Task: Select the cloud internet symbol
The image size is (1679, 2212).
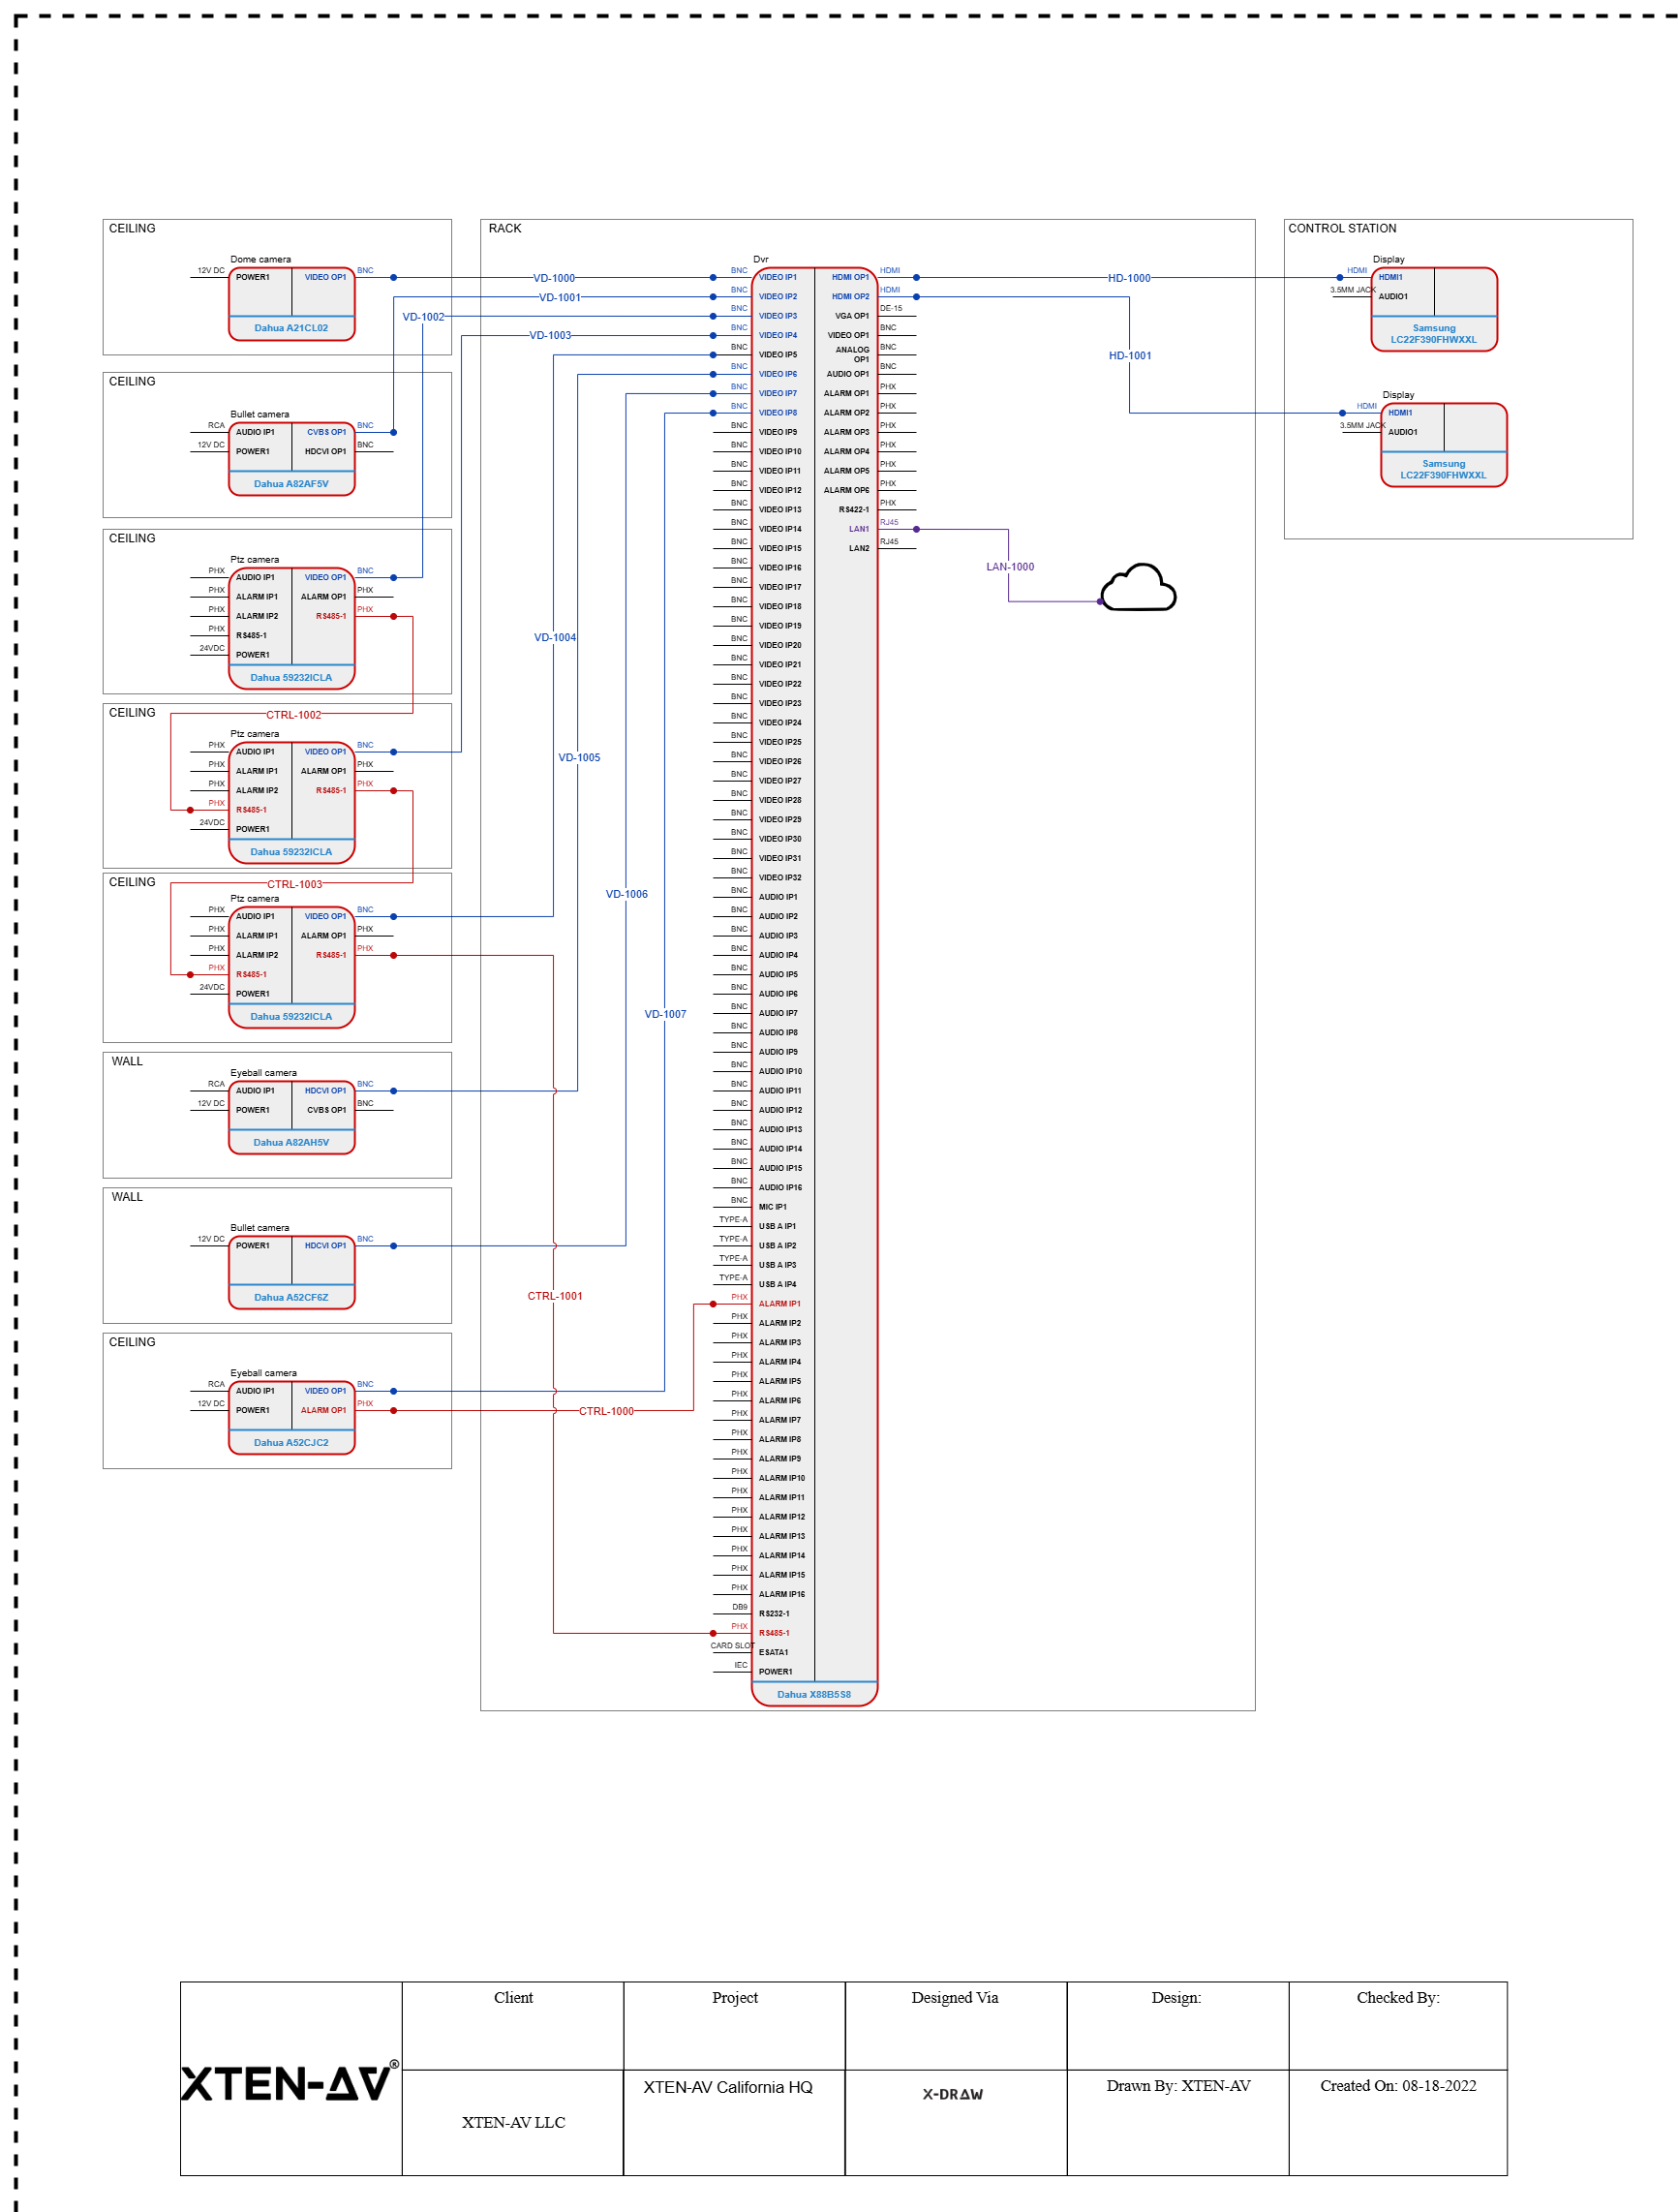Action: pos(1140,590)
